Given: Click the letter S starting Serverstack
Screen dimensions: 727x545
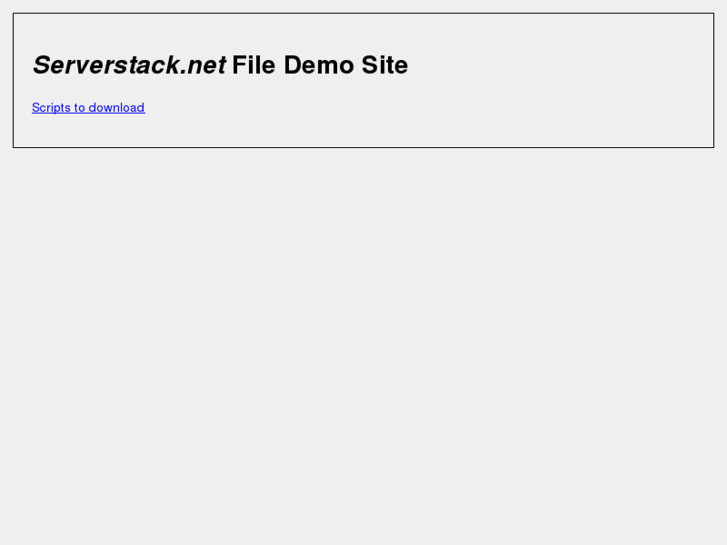Looking at the screenshot, I should [42, 65].
